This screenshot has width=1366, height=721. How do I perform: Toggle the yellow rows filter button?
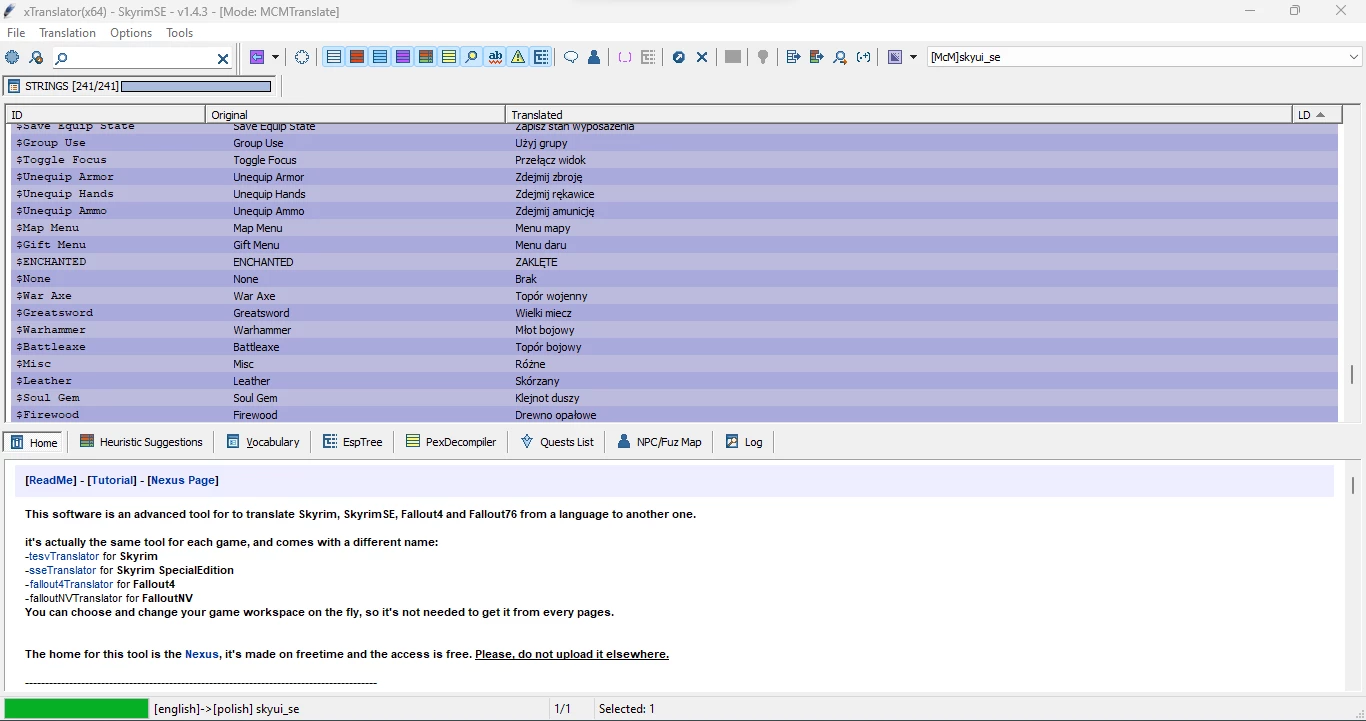click(x=449, y=57)
